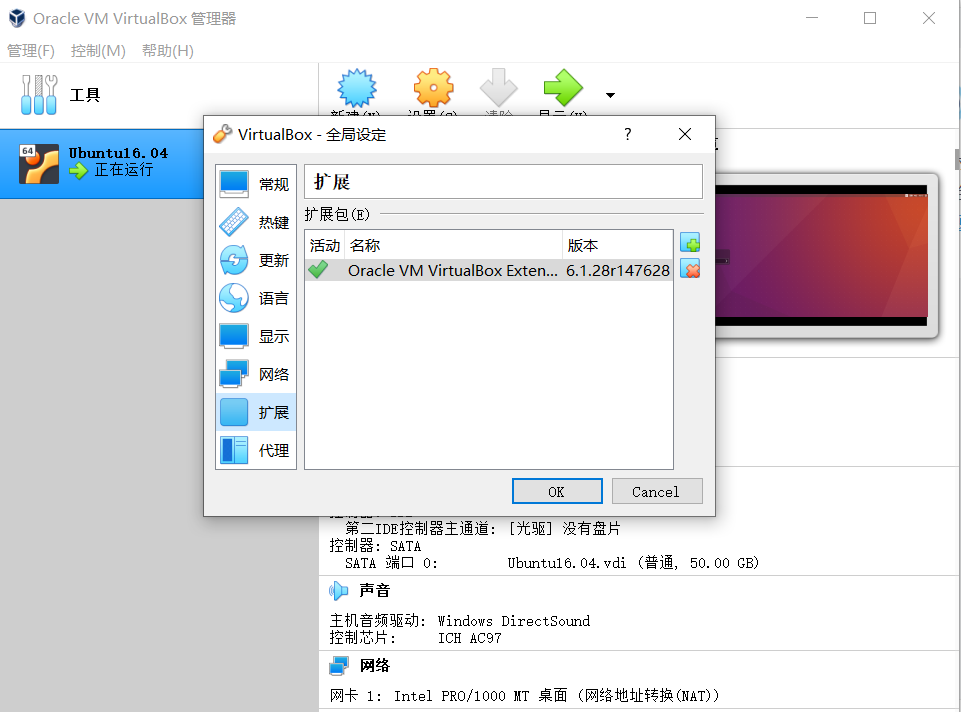Click the 声音 (Audio) speaker section icon
Image resolution: width=961 pixels, height=712 pixels.
pyautogui.click(x=338, y=591)
